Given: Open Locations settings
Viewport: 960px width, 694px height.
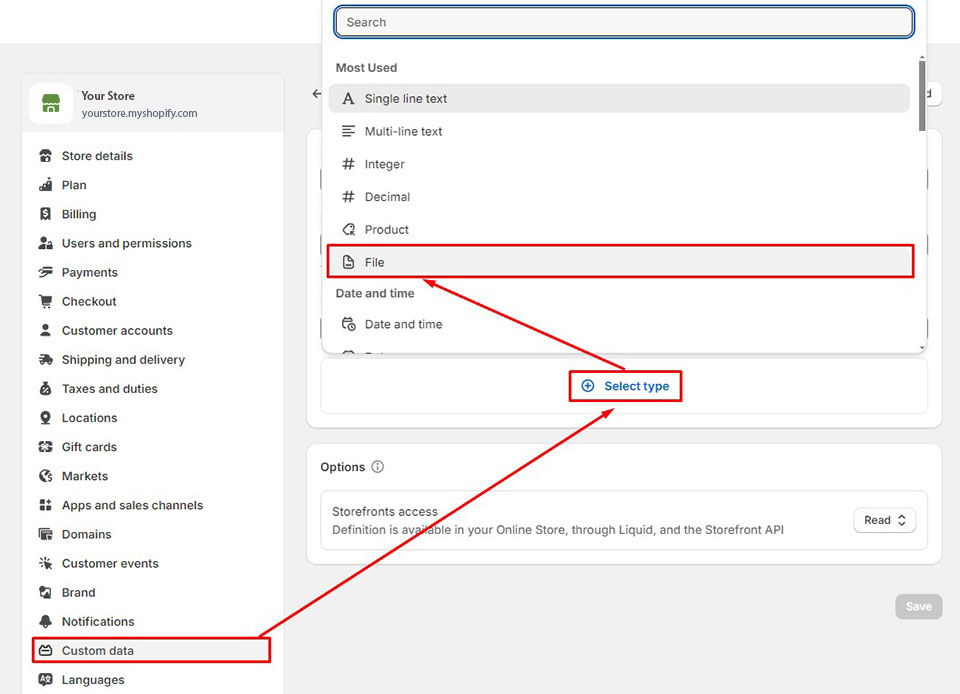Looking at the screenshot, I should coord(89,417).
